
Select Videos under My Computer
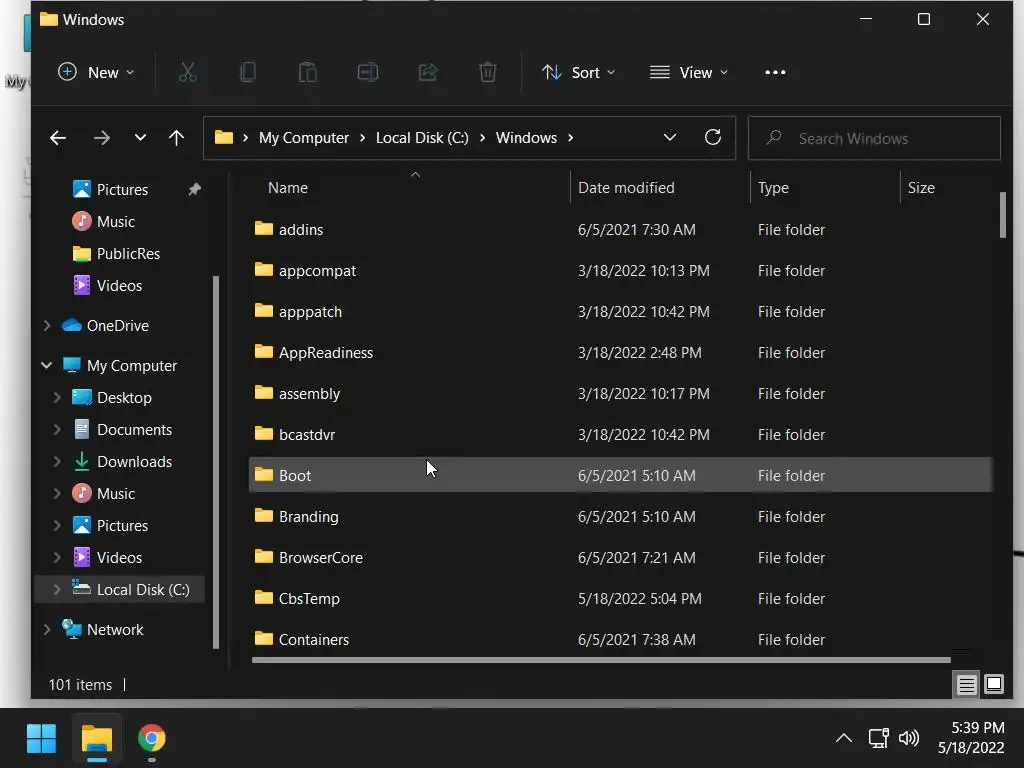point(119,558)
